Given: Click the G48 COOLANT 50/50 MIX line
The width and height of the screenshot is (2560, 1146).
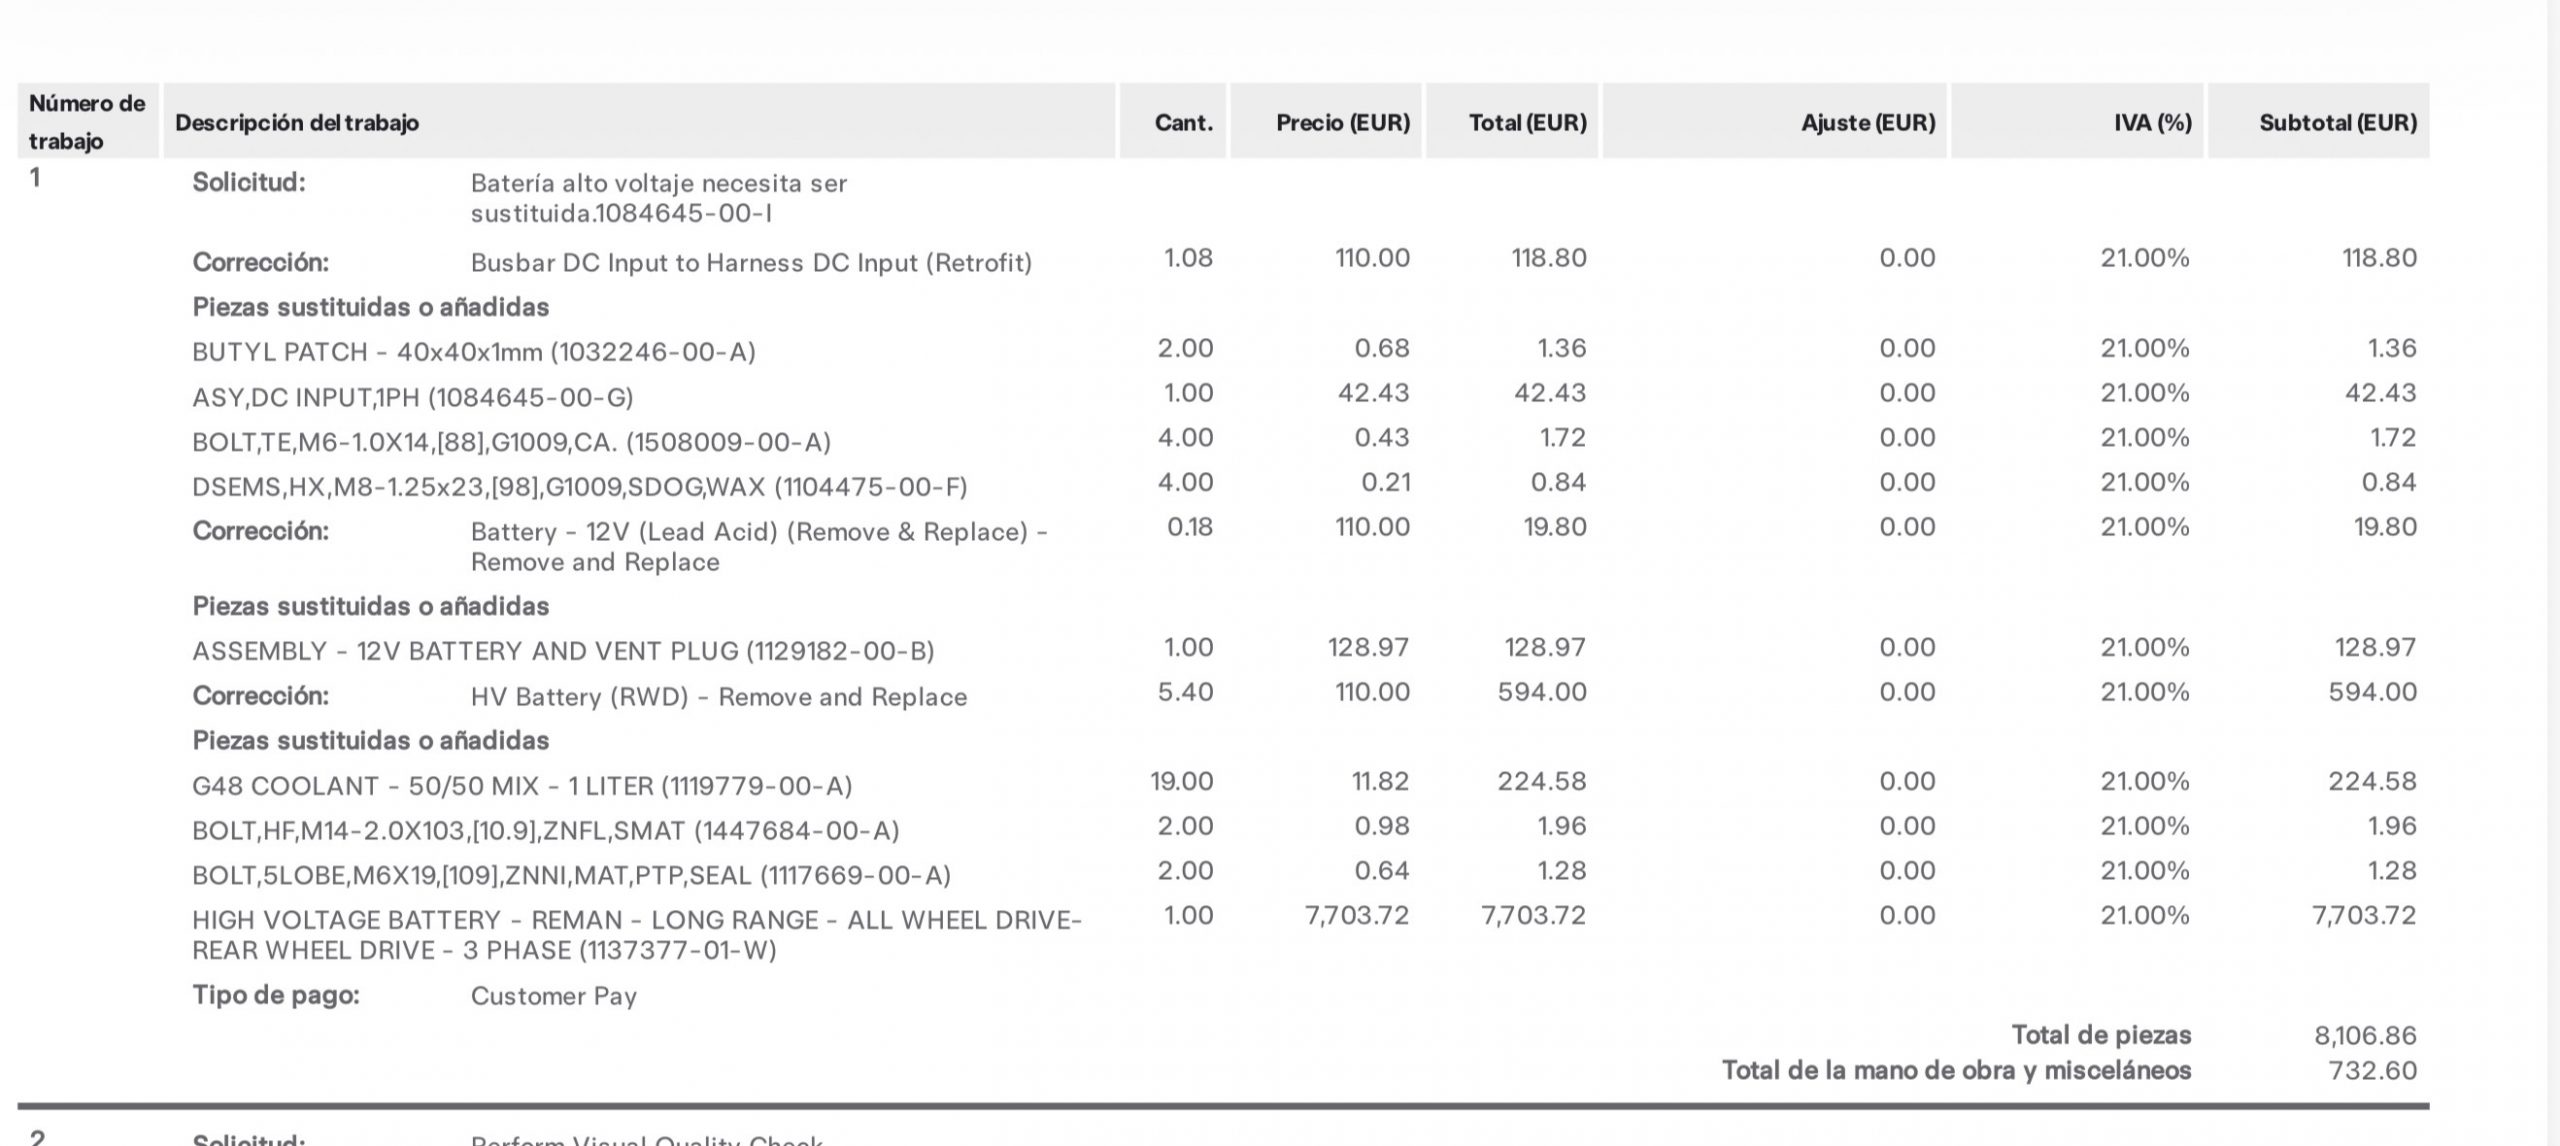Looking at the screenshot, I should (x=521, y=786).
